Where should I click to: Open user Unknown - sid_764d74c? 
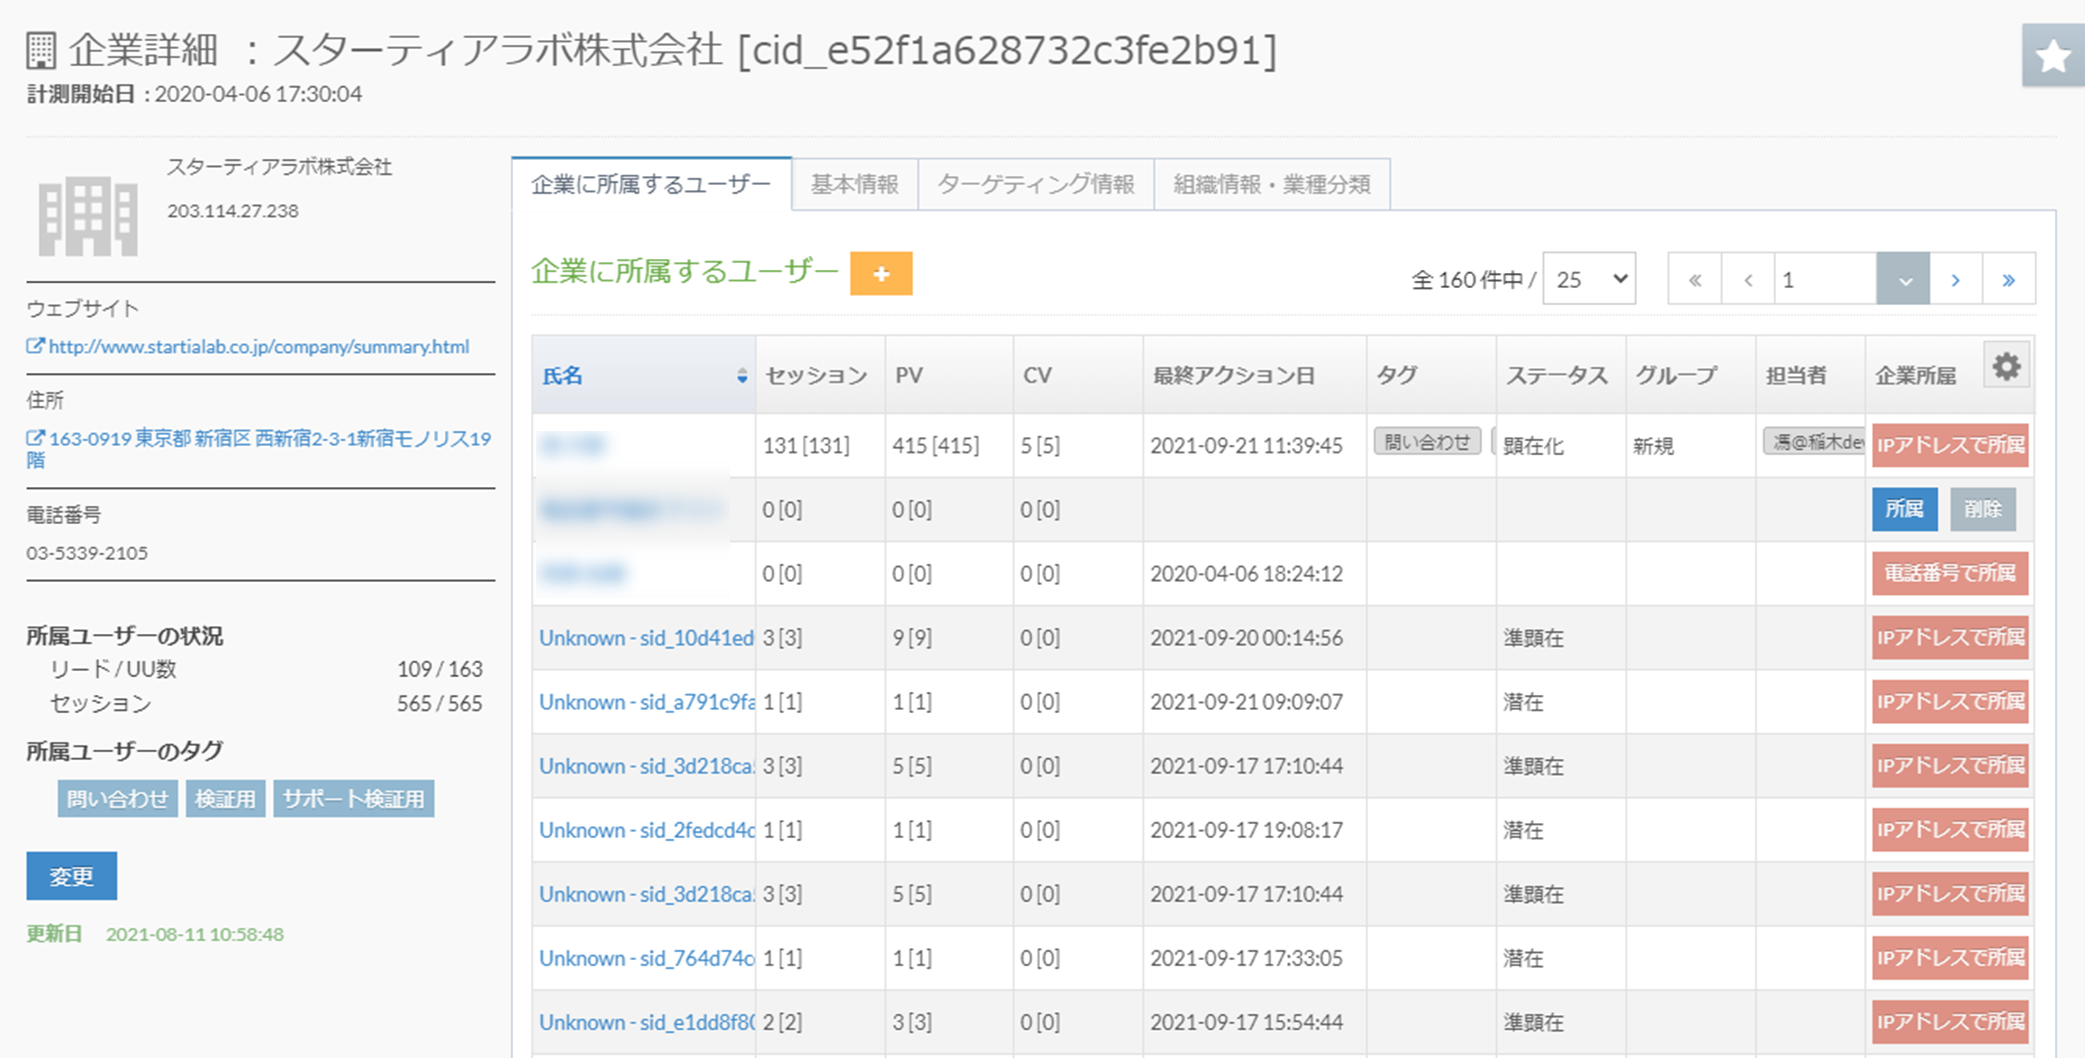pos(646,957)
